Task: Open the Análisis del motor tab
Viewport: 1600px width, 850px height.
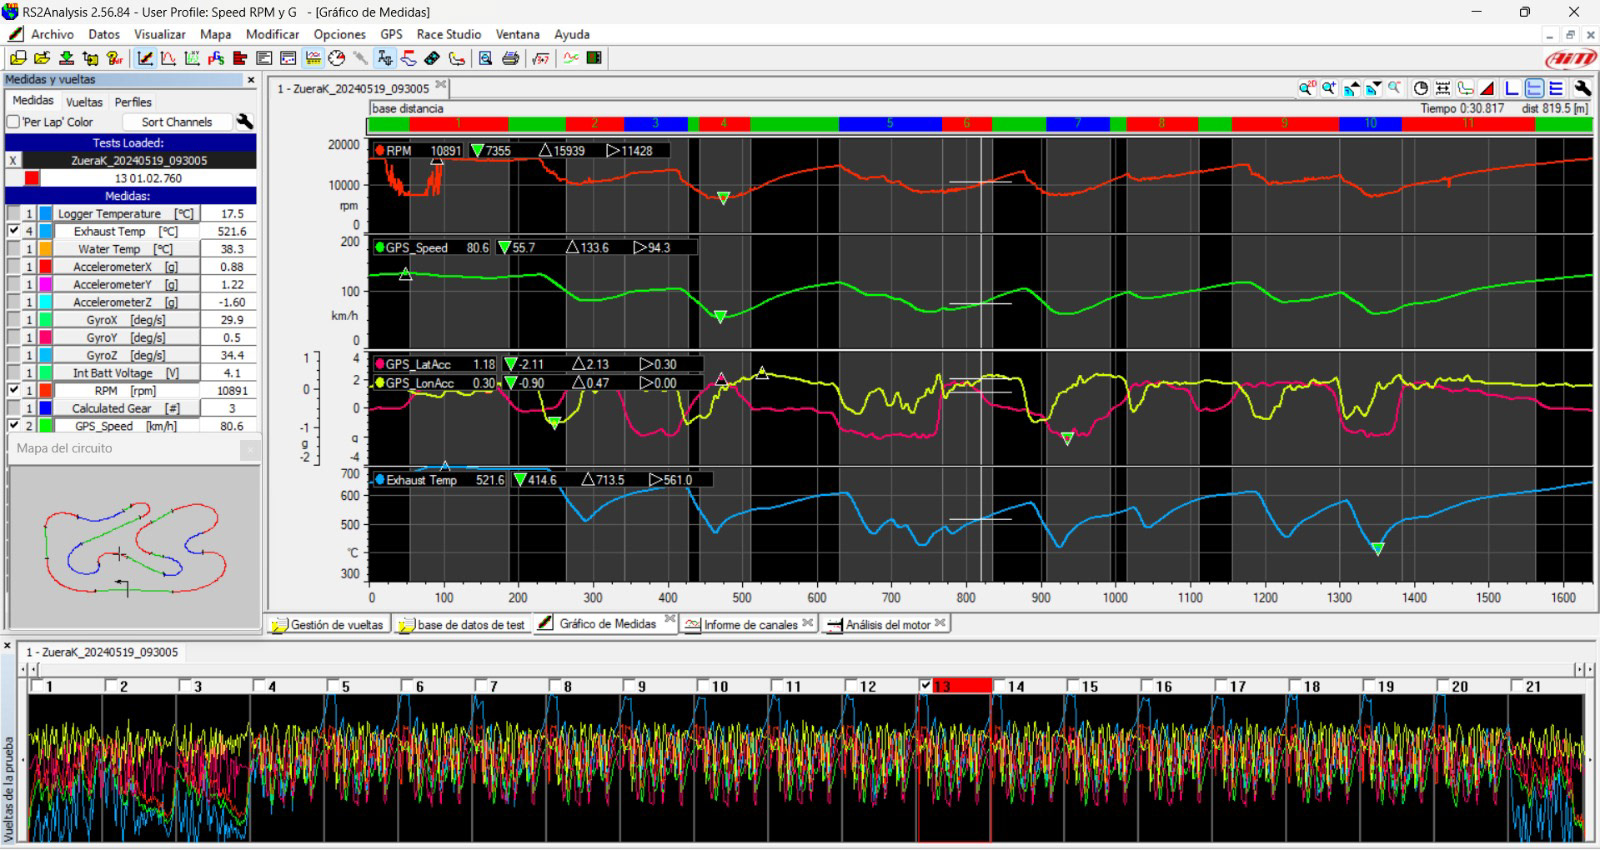Action: [x=887, y=624]
